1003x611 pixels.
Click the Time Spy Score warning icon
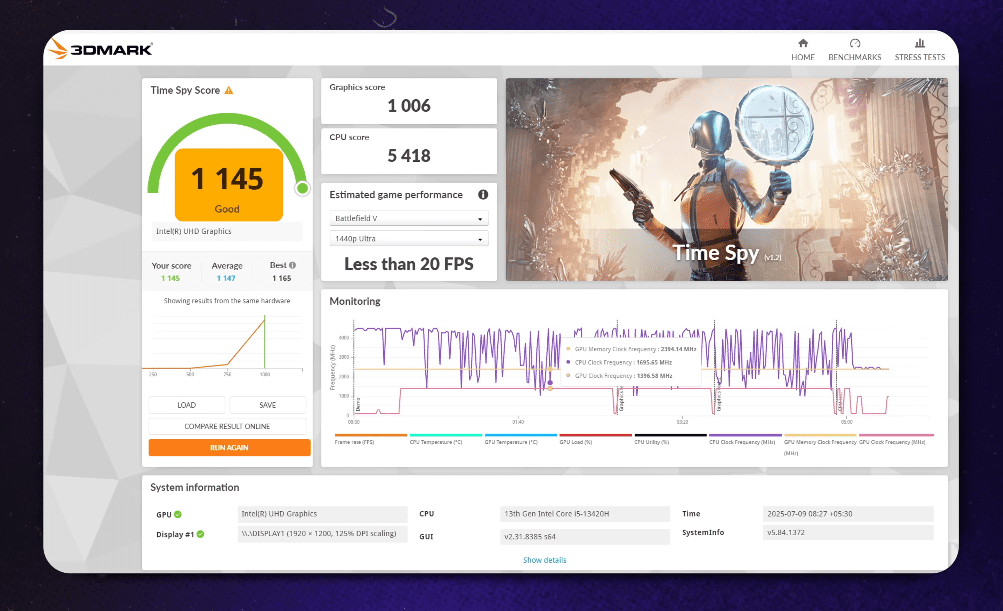click(x=229, y=90)
